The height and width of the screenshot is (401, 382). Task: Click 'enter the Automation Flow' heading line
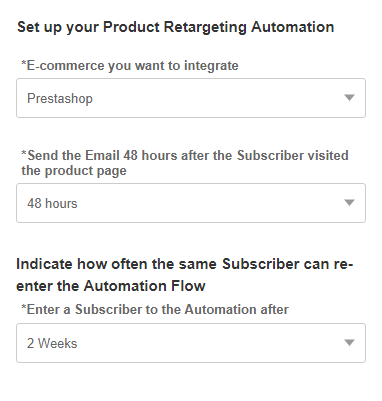pyautogui.click(x=111, y=286)
